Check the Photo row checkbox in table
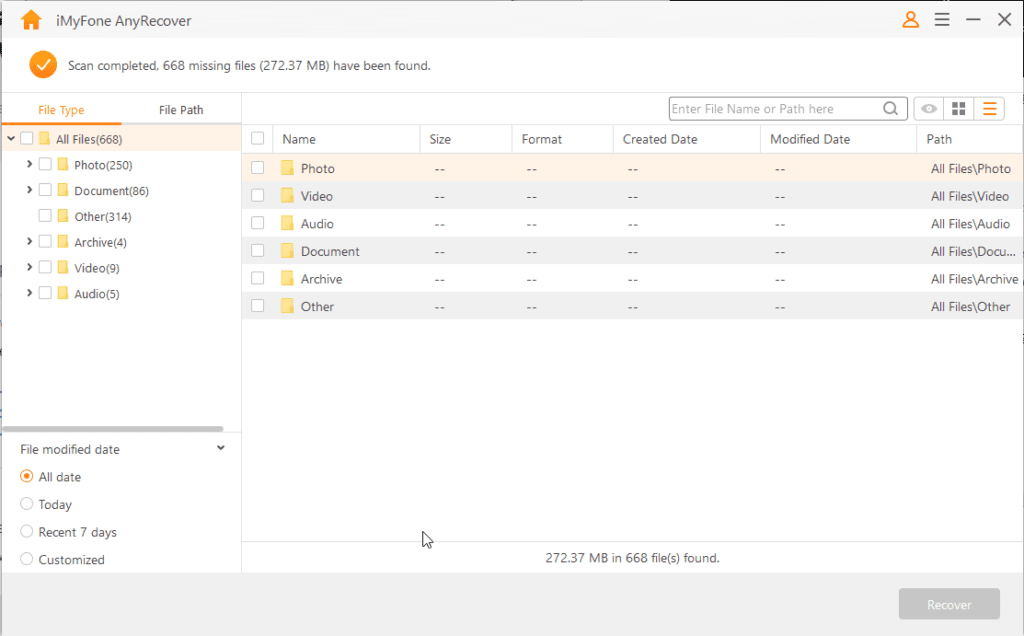Image resolution: width=1024 pixels, height=636 pixels. pyautogui.click(x=257, y=168)
